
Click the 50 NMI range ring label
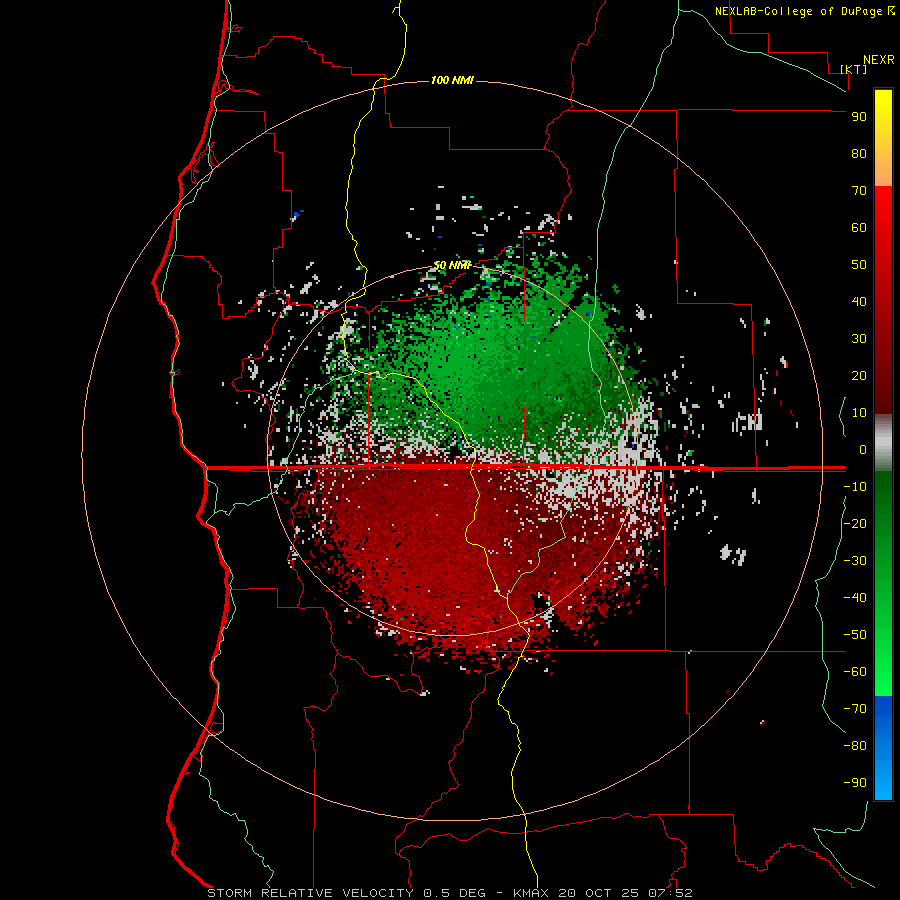coord(452,265)
